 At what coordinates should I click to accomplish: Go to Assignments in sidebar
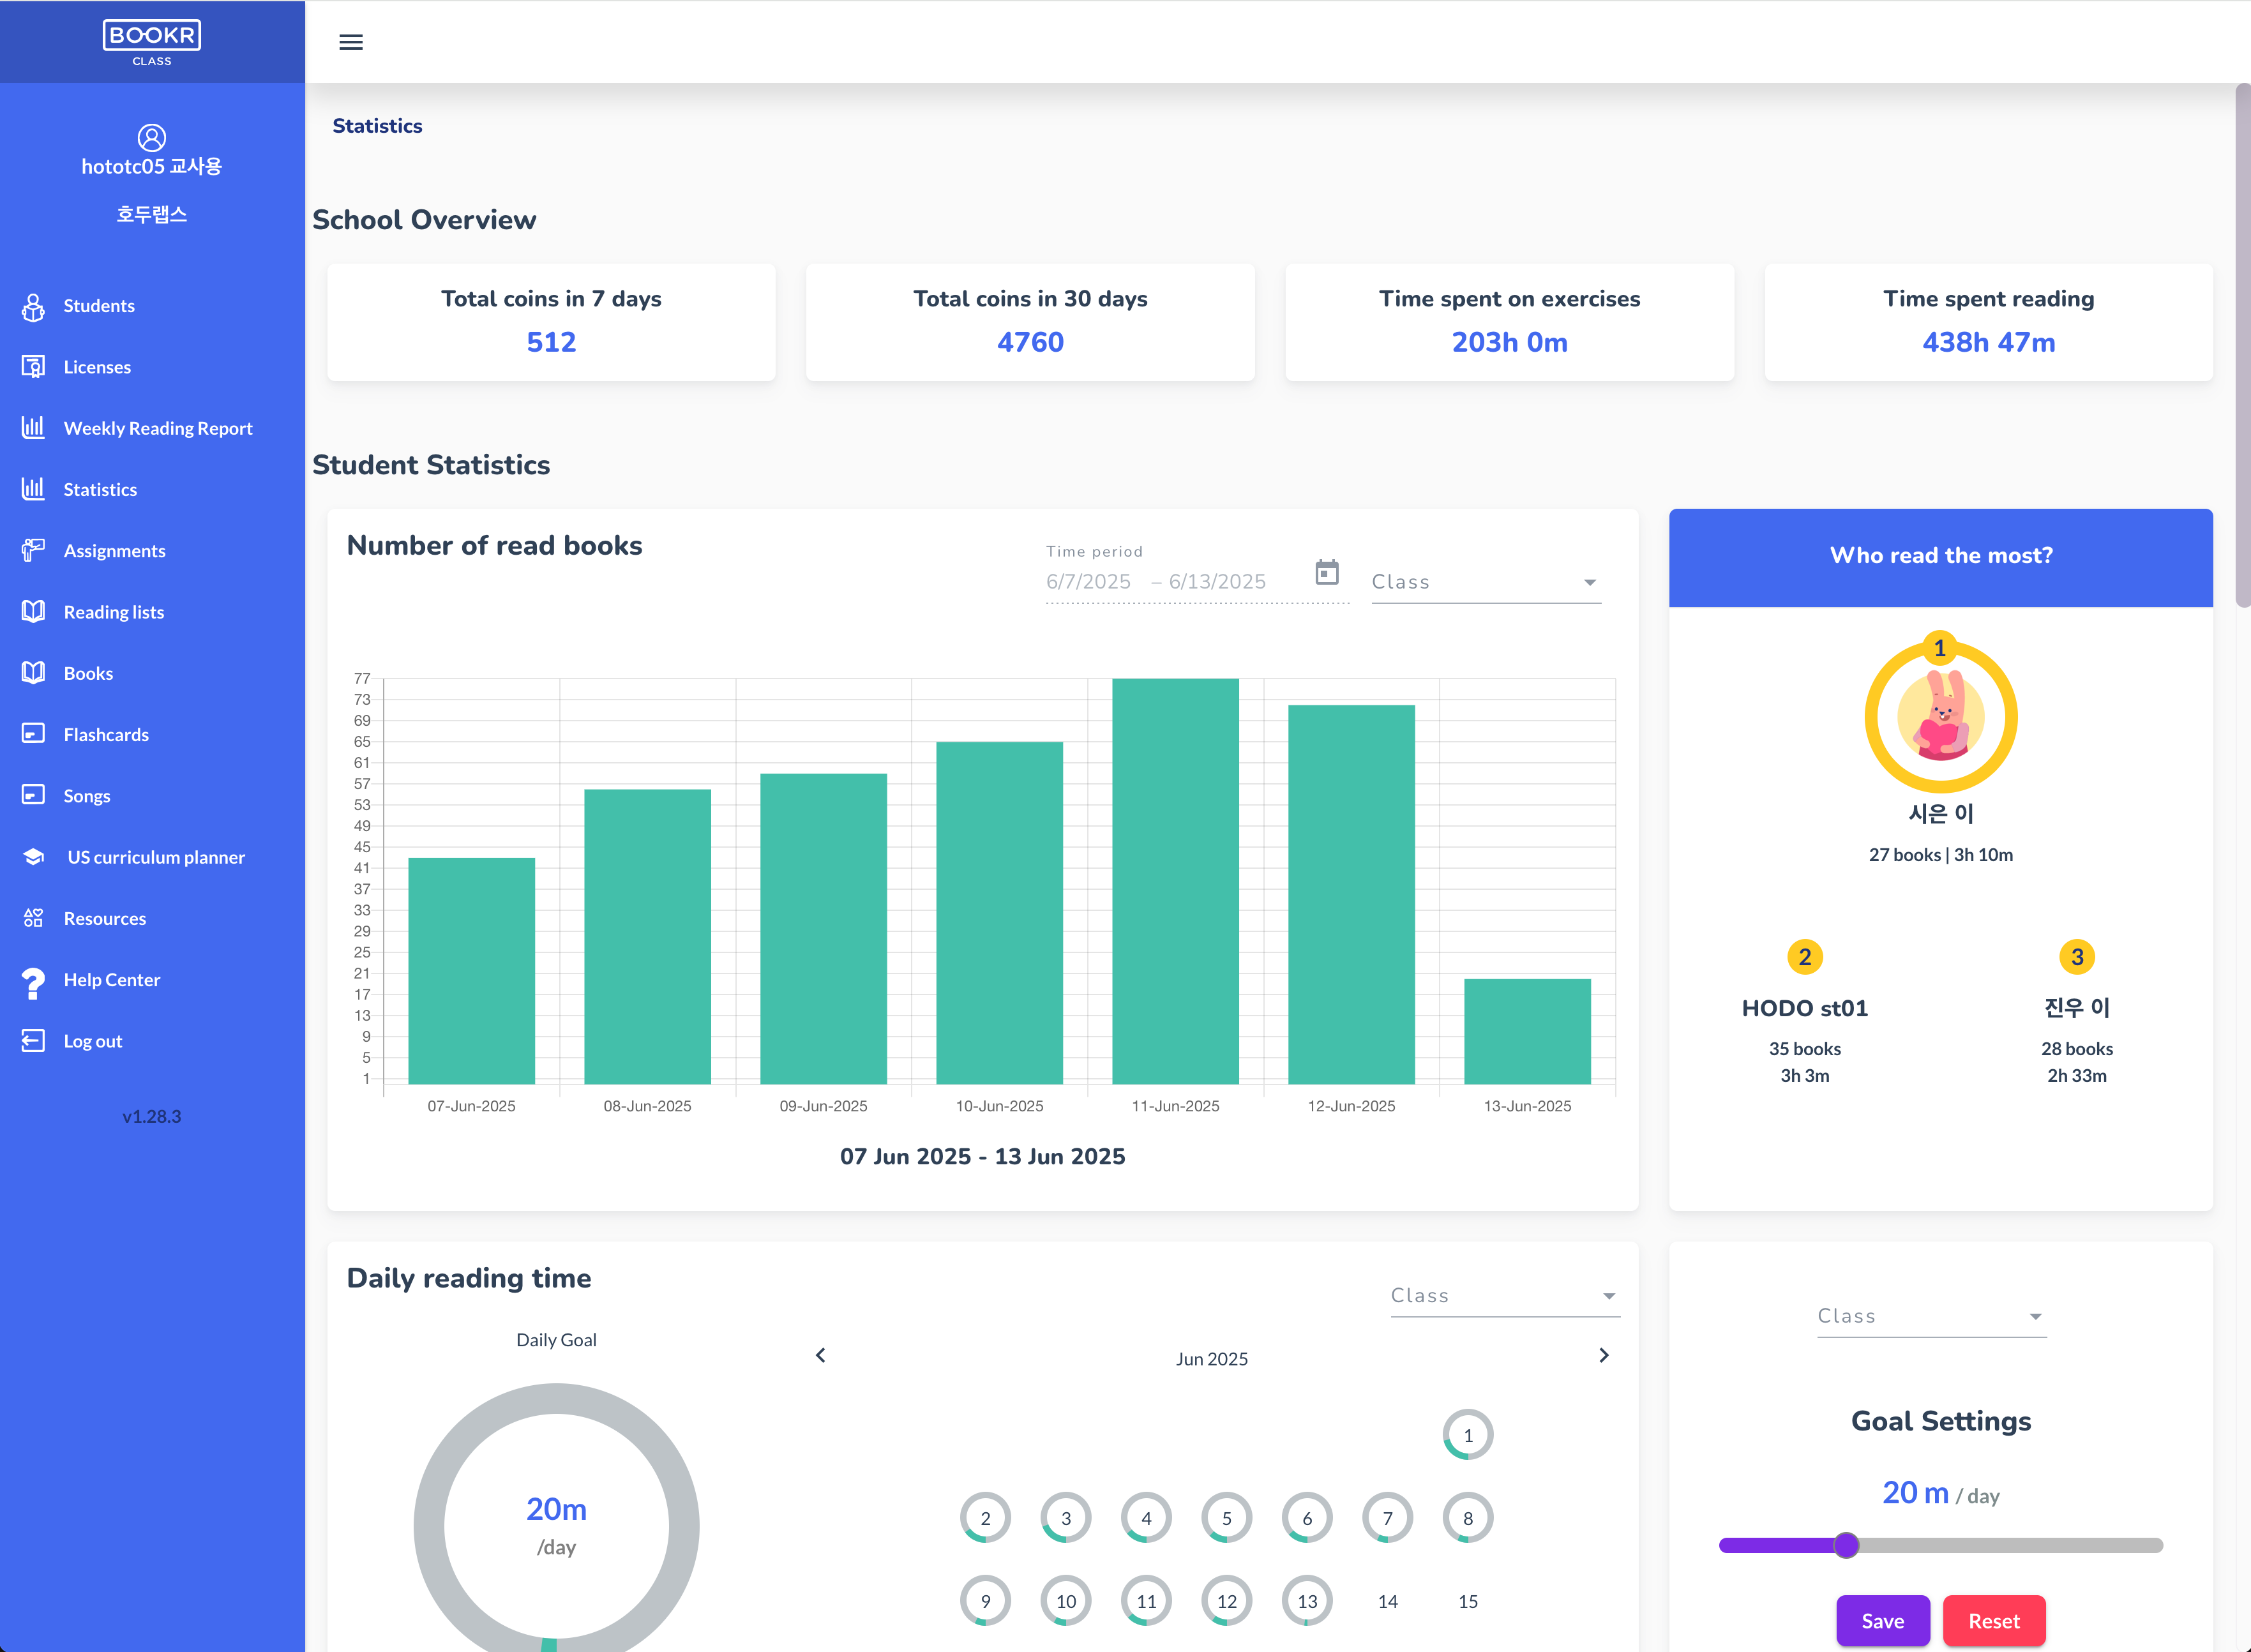point(114,551)
